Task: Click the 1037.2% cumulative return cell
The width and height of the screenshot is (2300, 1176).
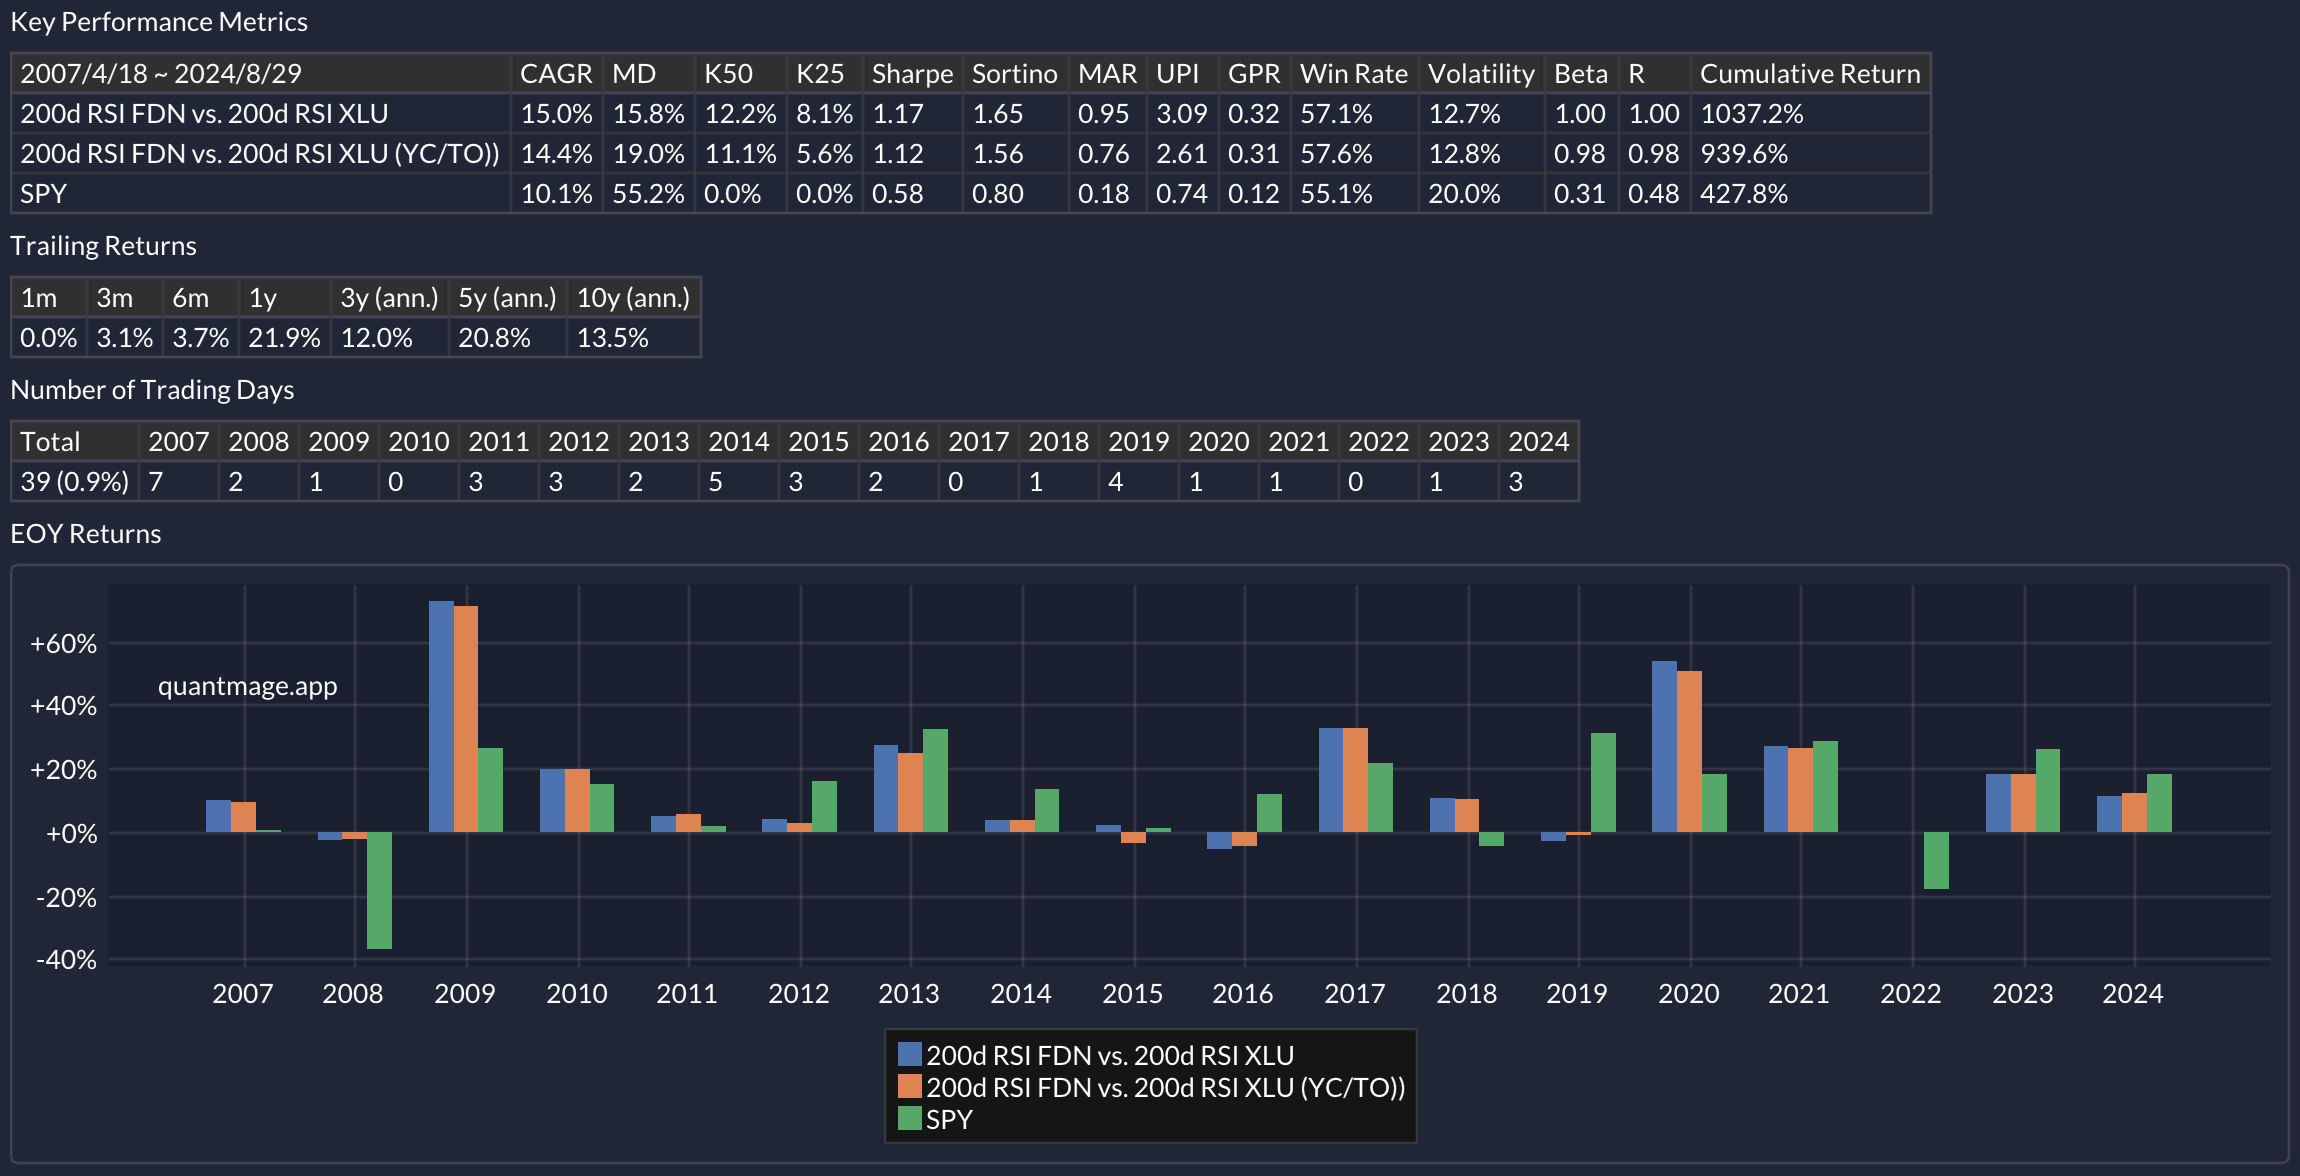Action: click(1752, 114)
